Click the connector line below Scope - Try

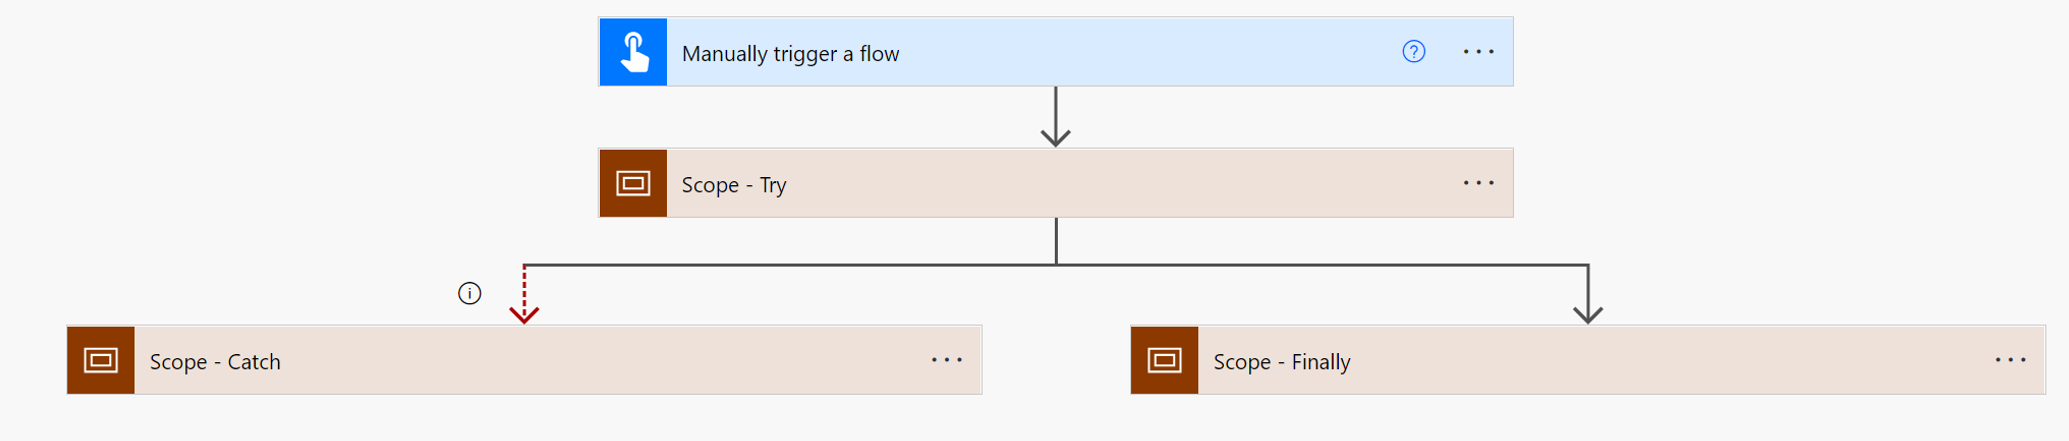click(x=1056, y=241)
